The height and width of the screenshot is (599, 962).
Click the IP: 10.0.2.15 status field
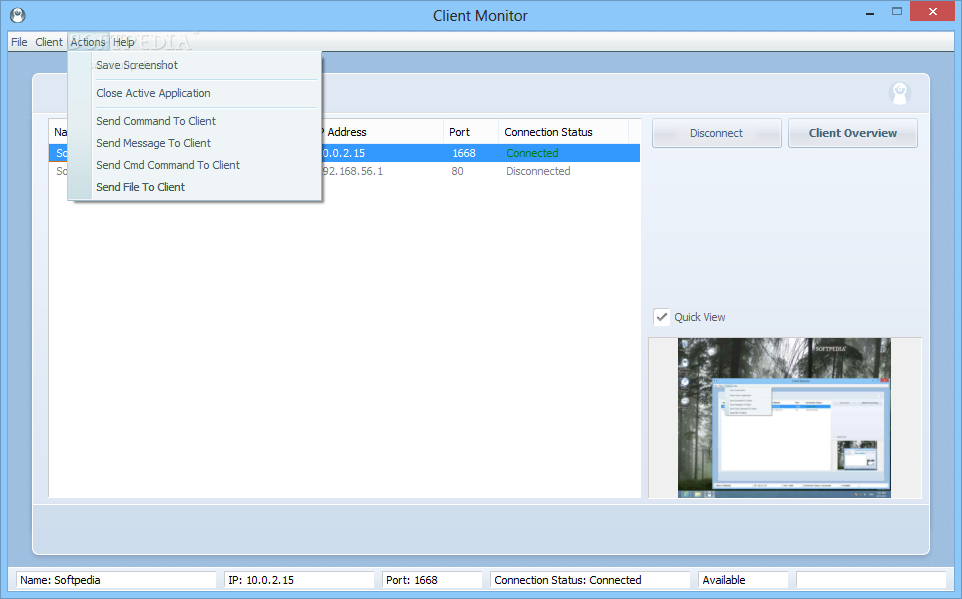pyautogui.click(x=299, y=580)
